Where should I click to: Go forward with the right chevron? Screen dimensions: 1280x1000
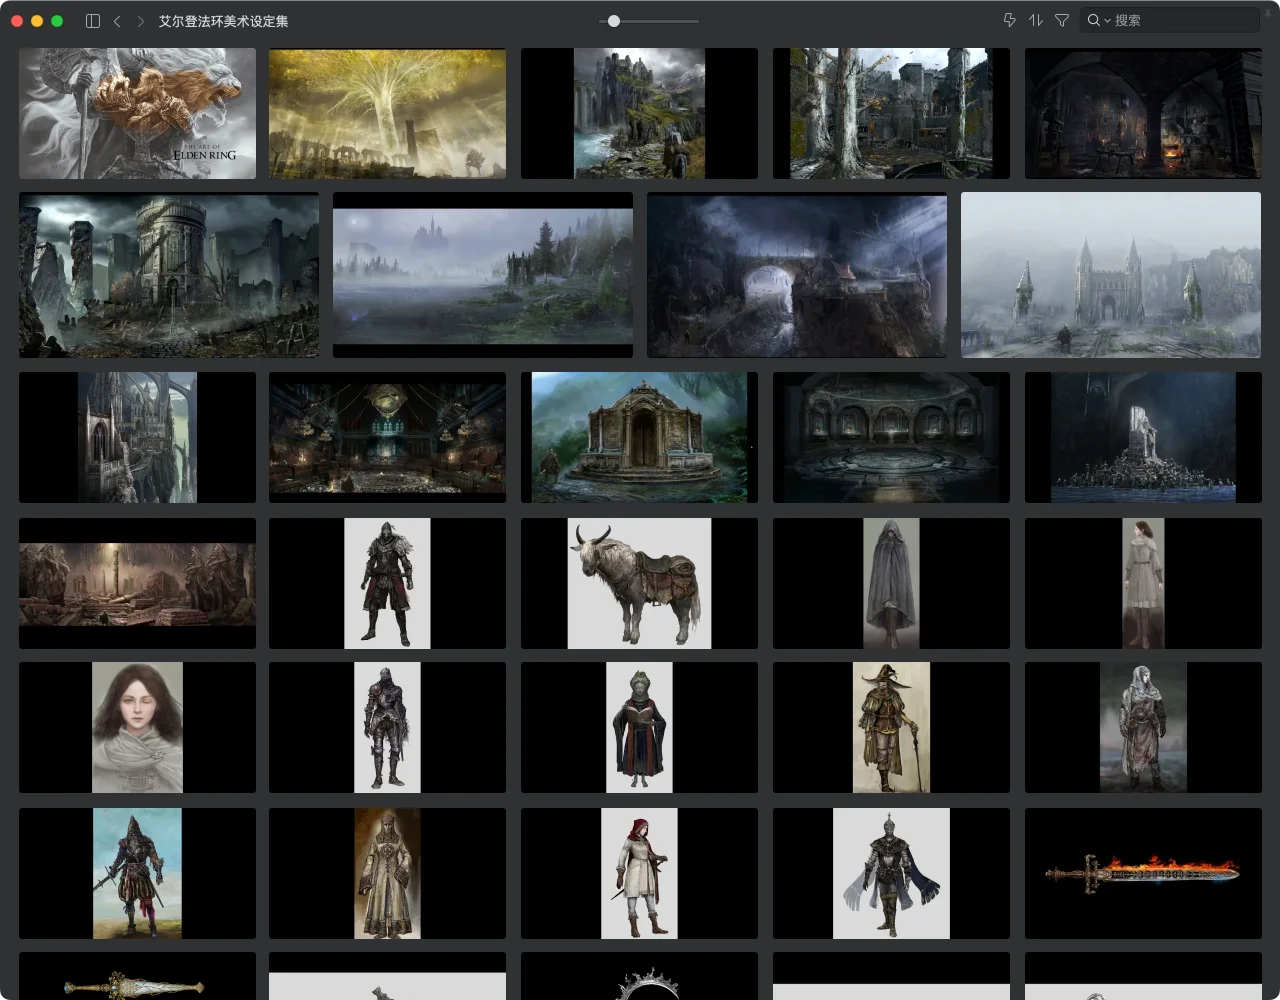click(140, 21)
